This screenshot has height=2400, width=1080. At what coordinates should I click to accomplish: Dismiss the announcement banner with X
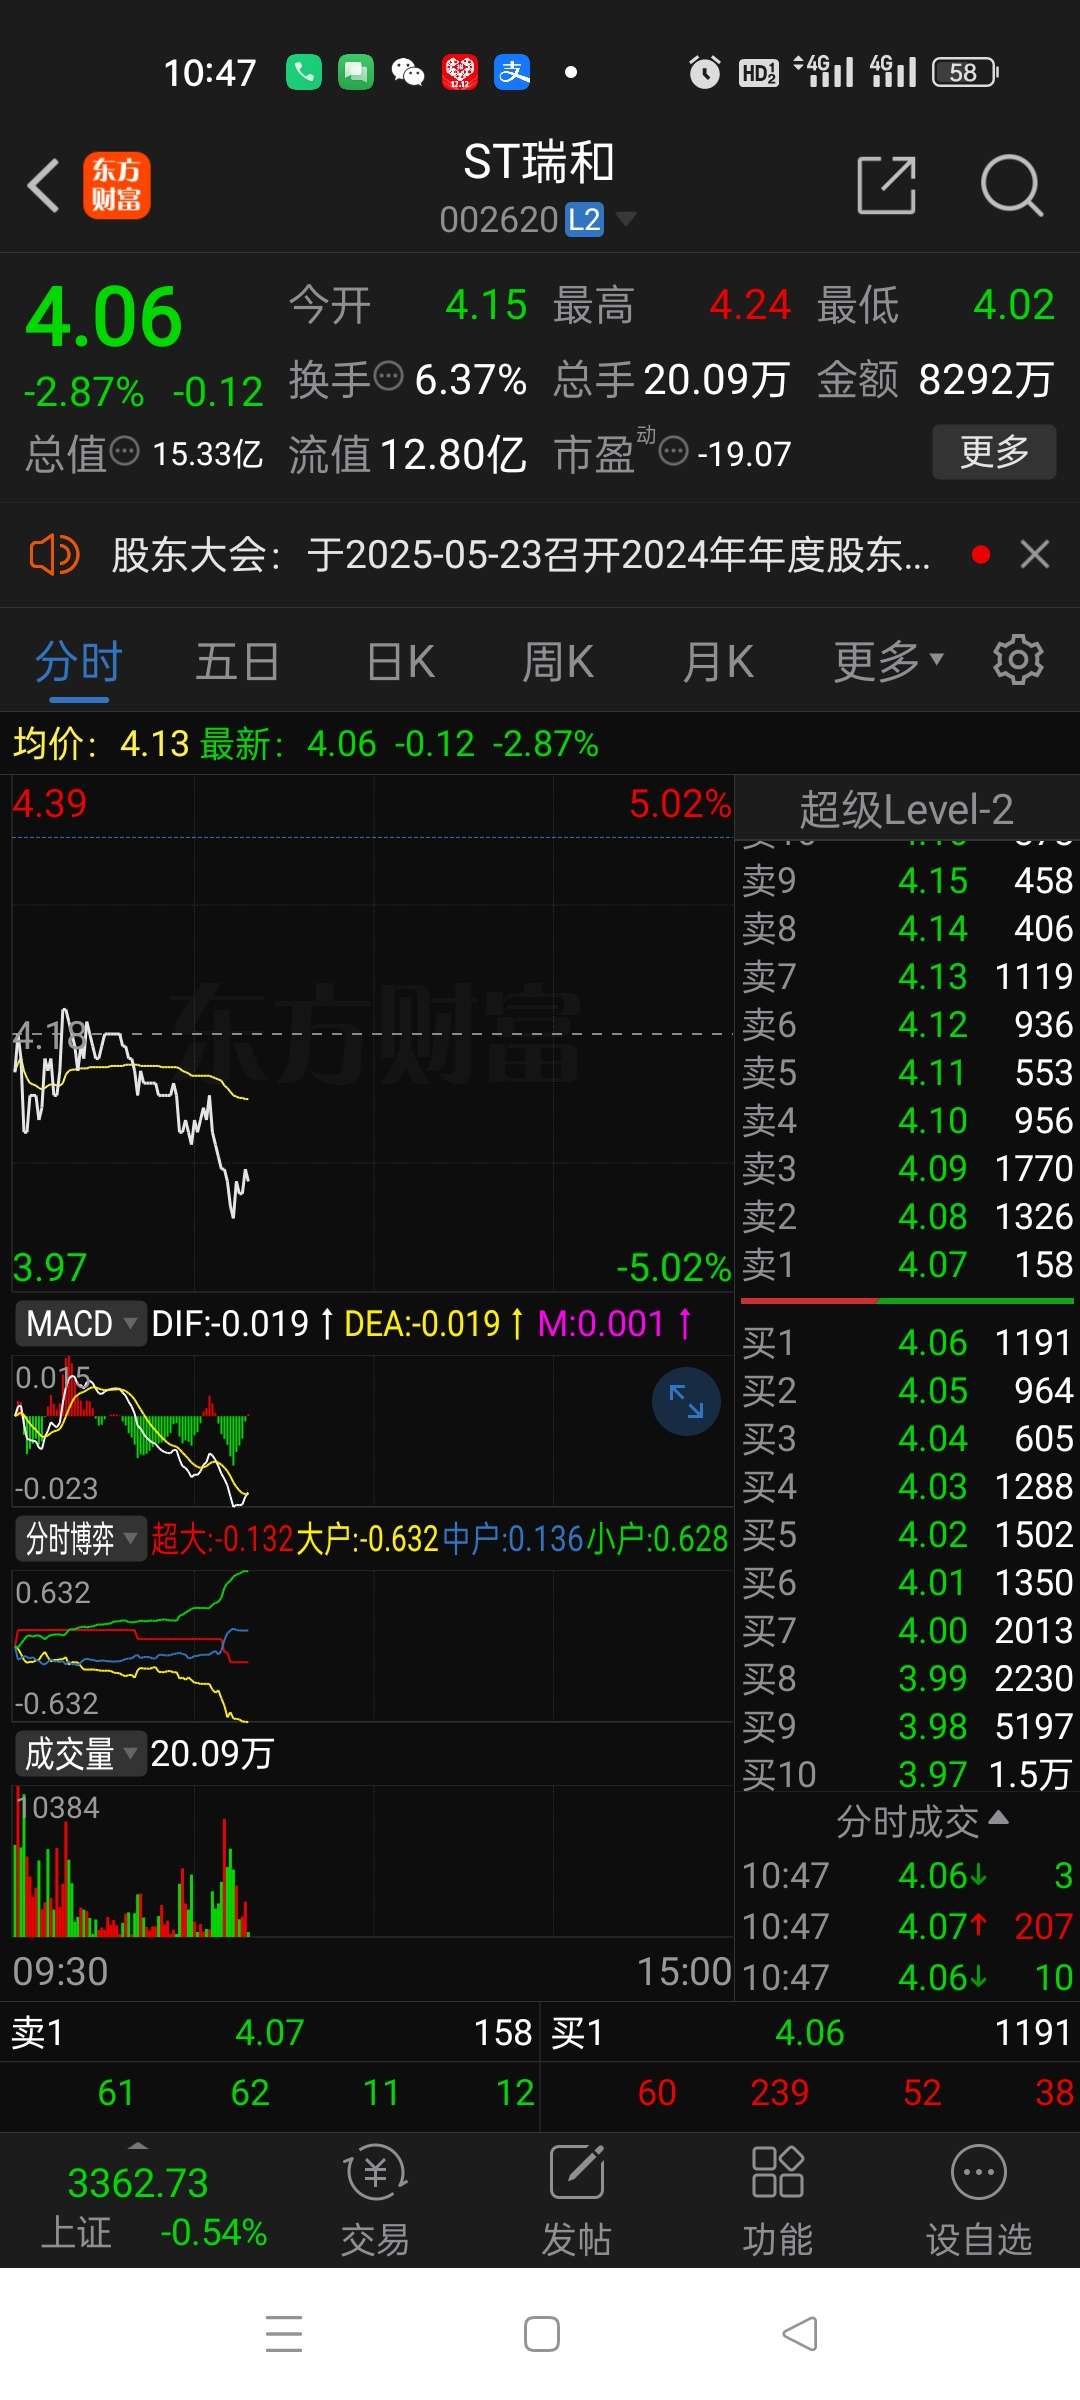1035,554
